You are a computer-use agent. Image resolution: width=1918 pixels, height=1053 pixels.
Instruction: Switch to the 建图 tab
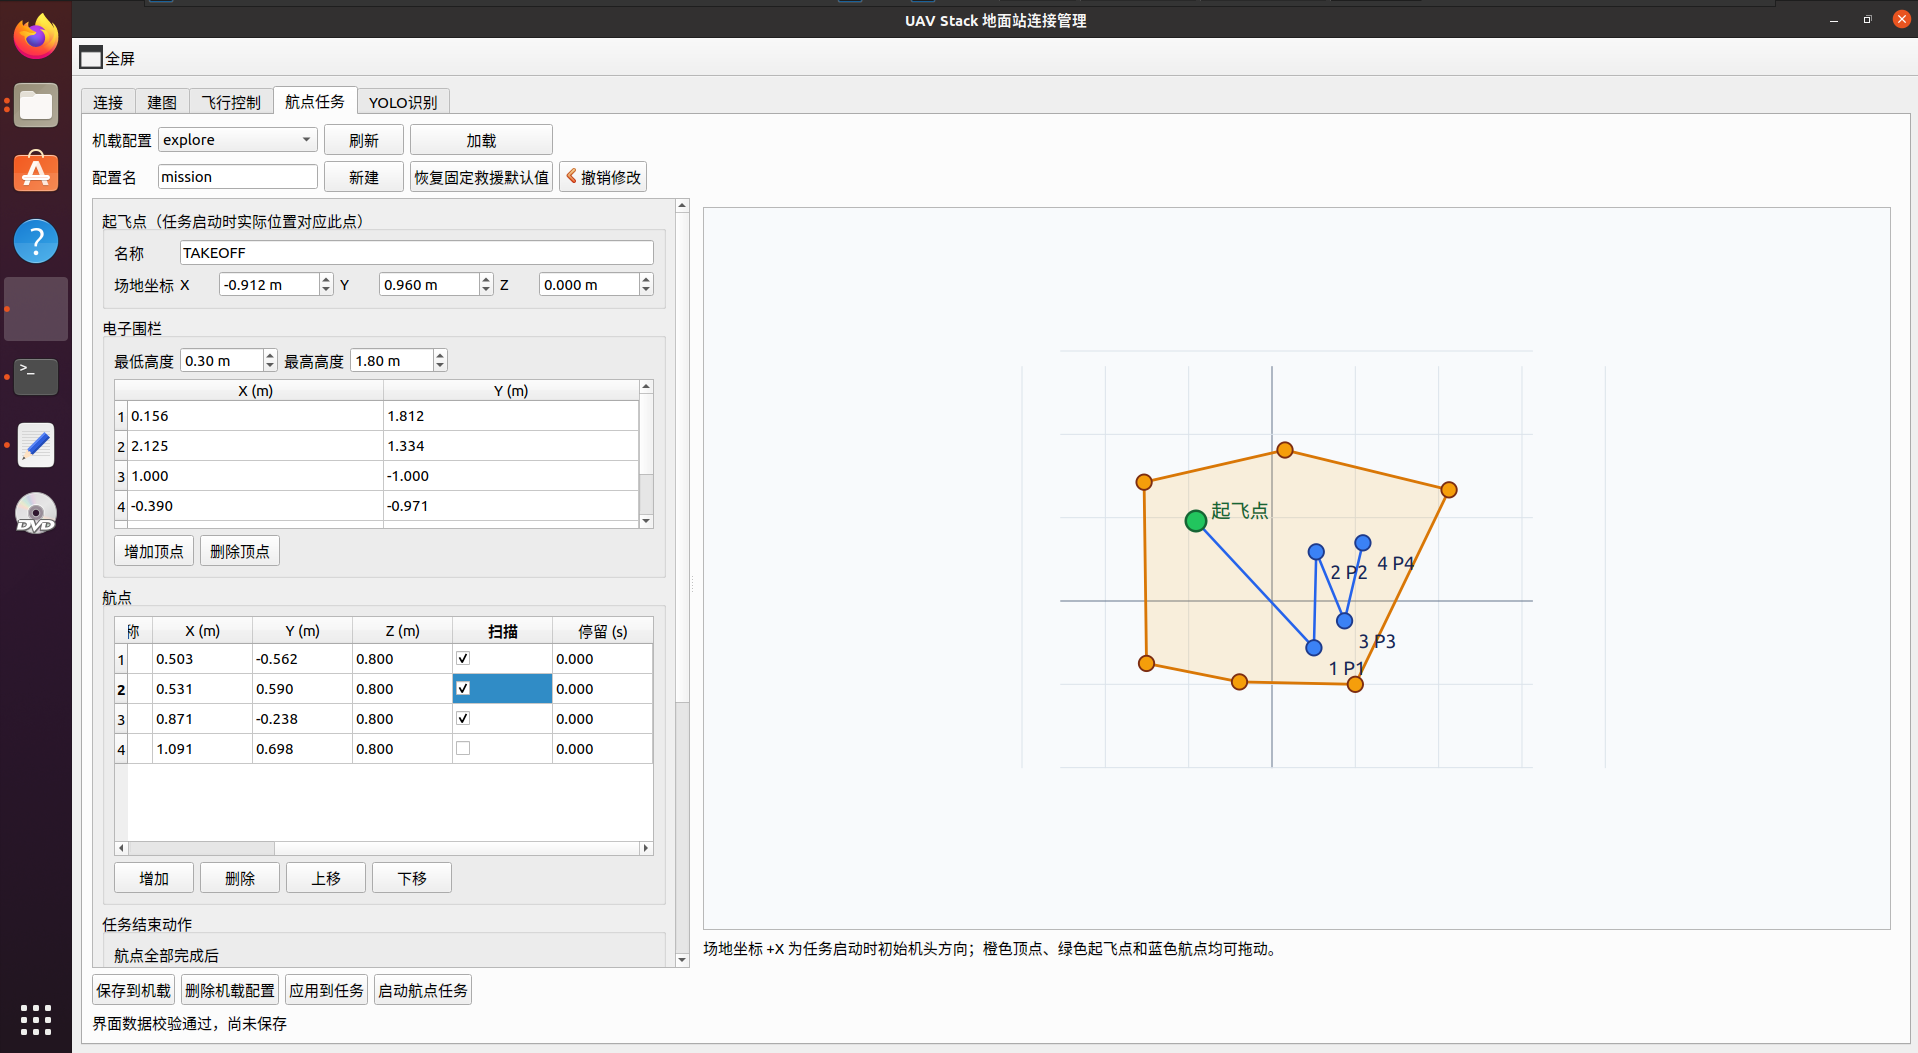(162, 102)
